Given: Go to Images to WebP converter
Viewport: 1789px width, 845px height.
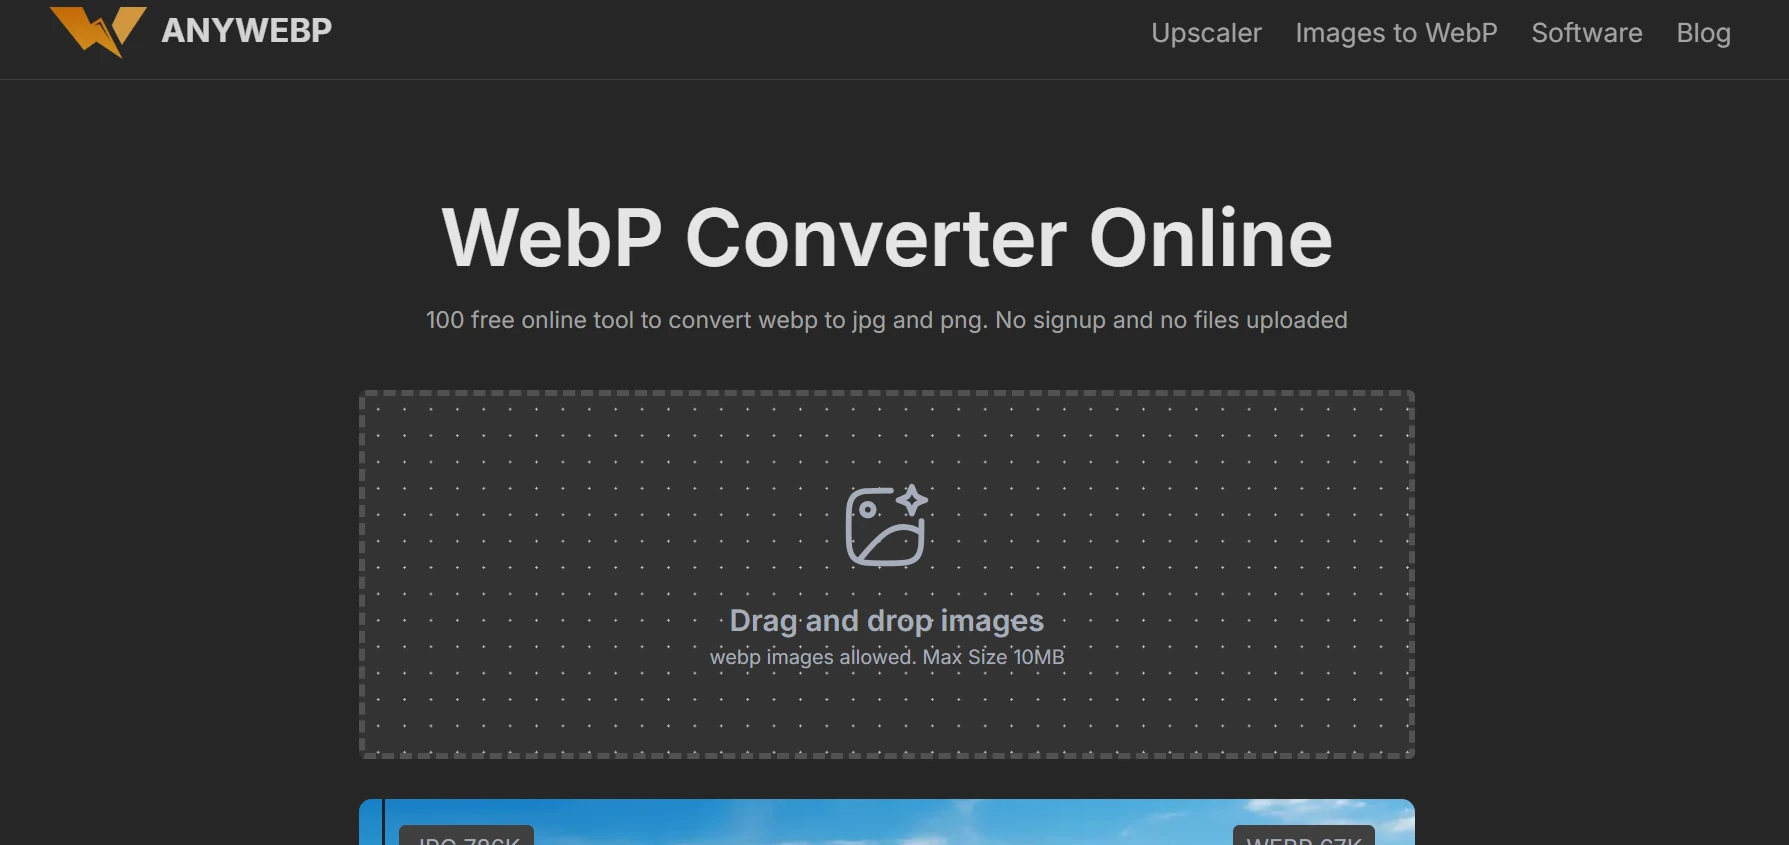Looking at the screenshot, I should pyautogui.click(x=1396, y=33).
